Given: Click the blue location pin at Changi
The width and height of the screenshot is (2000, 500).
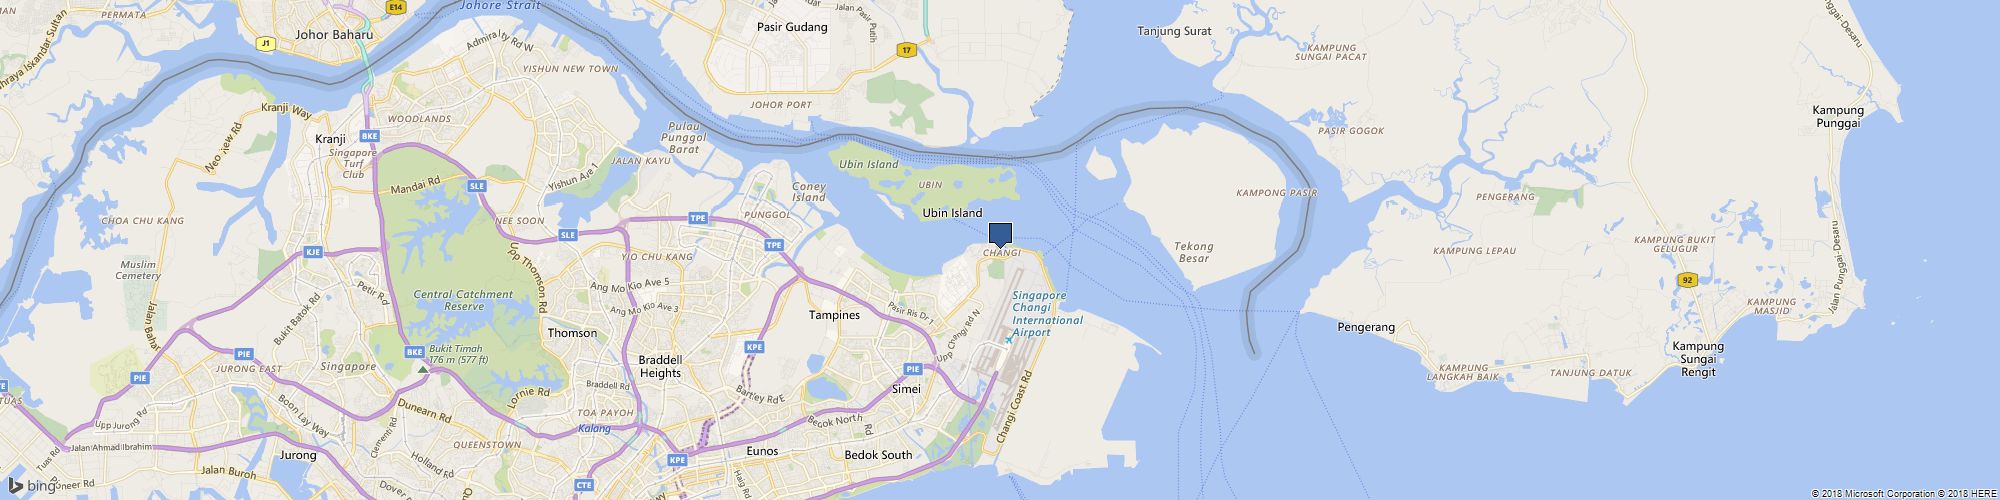Looking at the screenshot, I should (1001, 235).
